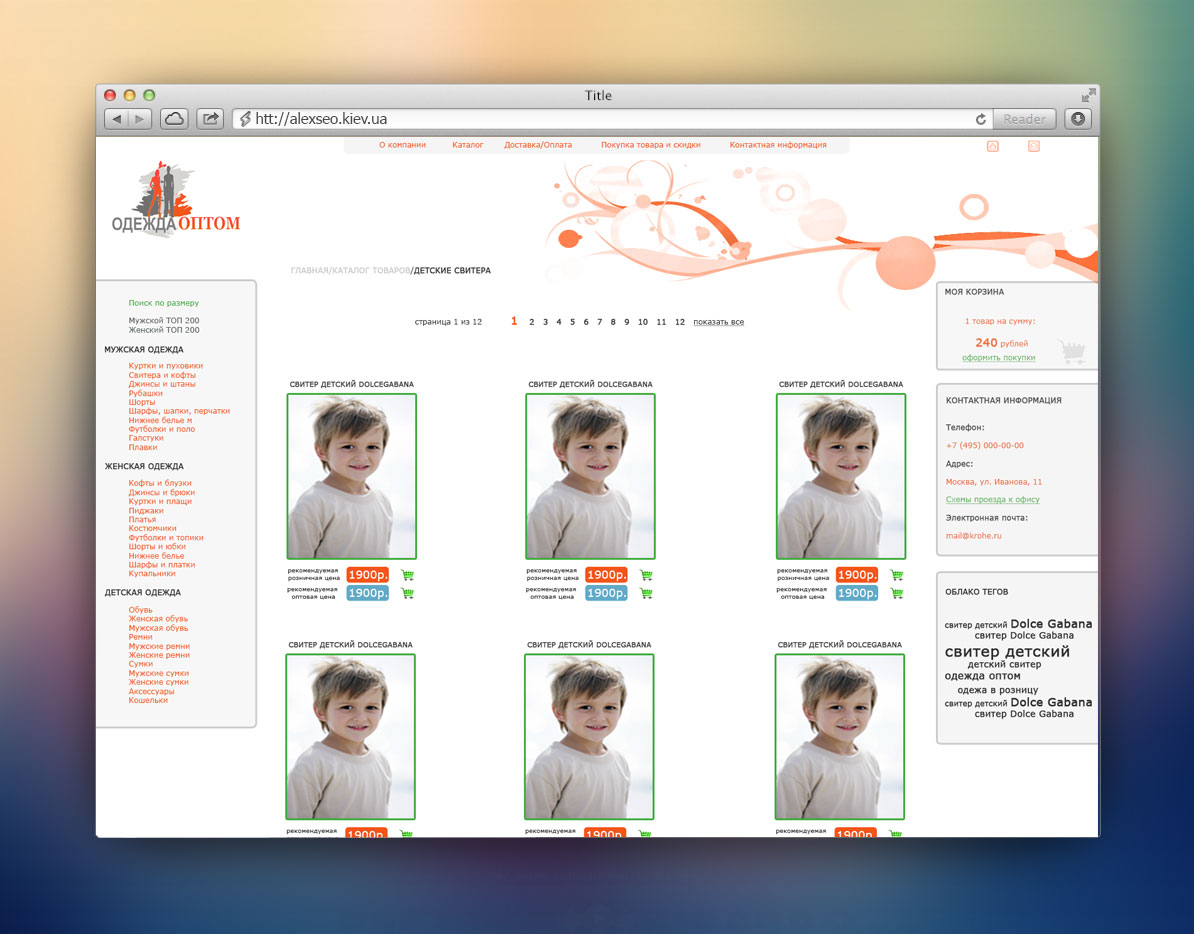
Task: Click tag одежа в розницу
Action: point(998,690)
